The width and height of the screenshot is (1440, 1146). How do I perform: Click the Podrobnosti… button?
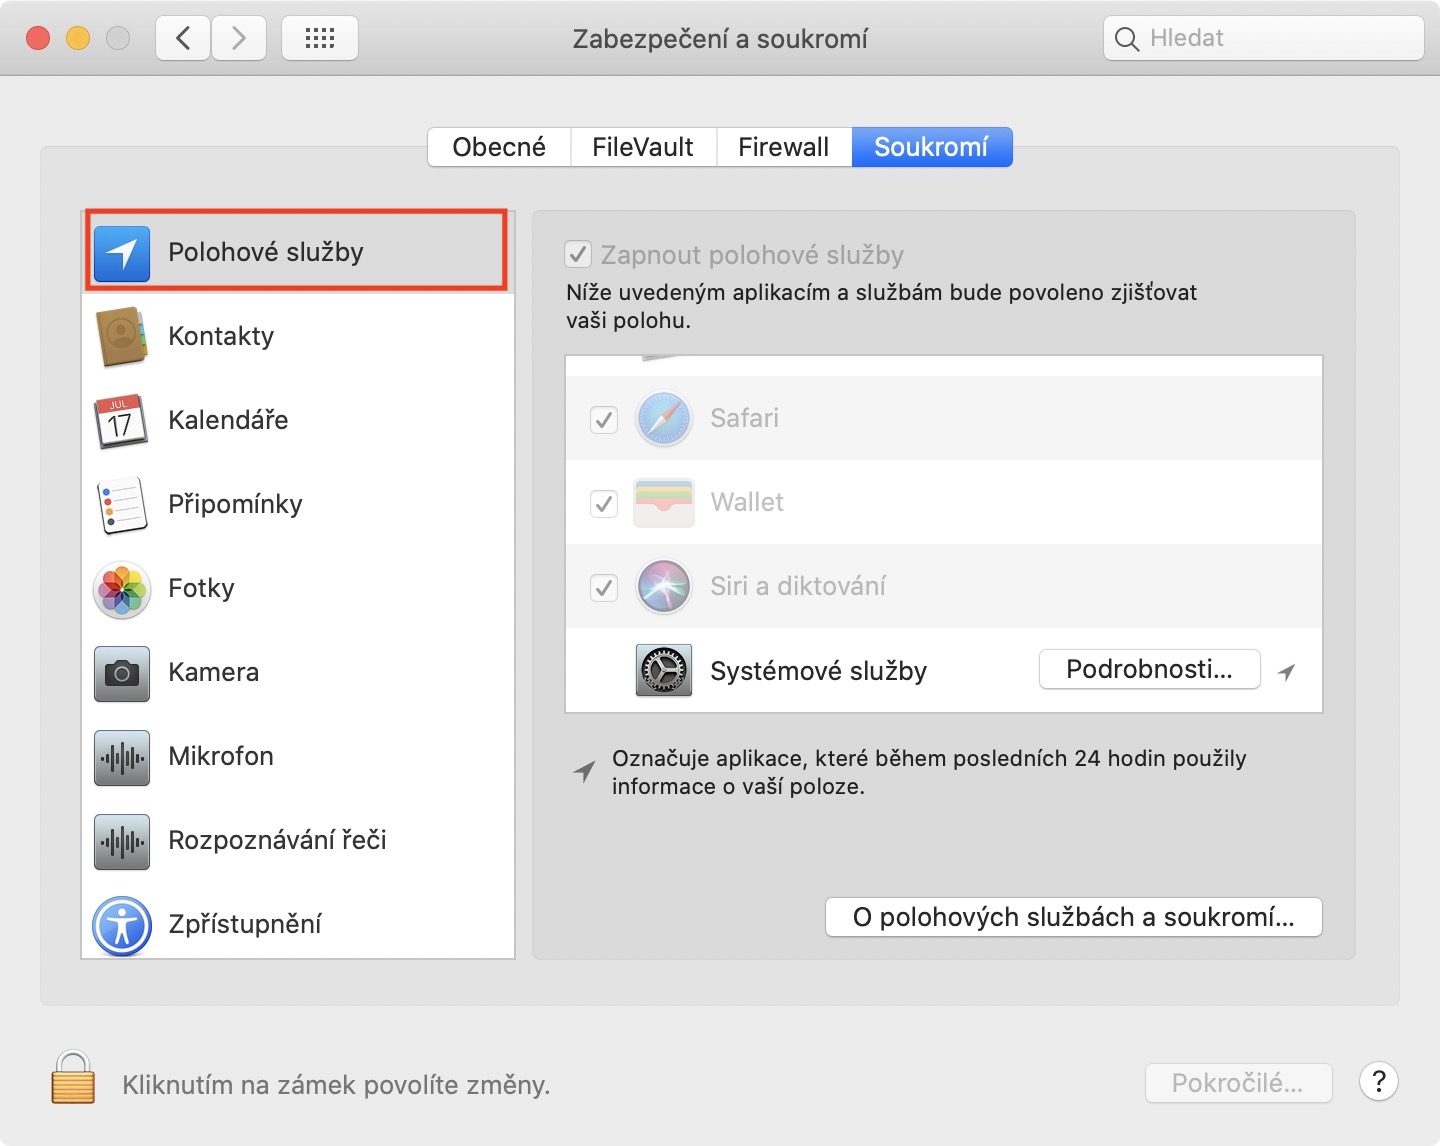1149,669
